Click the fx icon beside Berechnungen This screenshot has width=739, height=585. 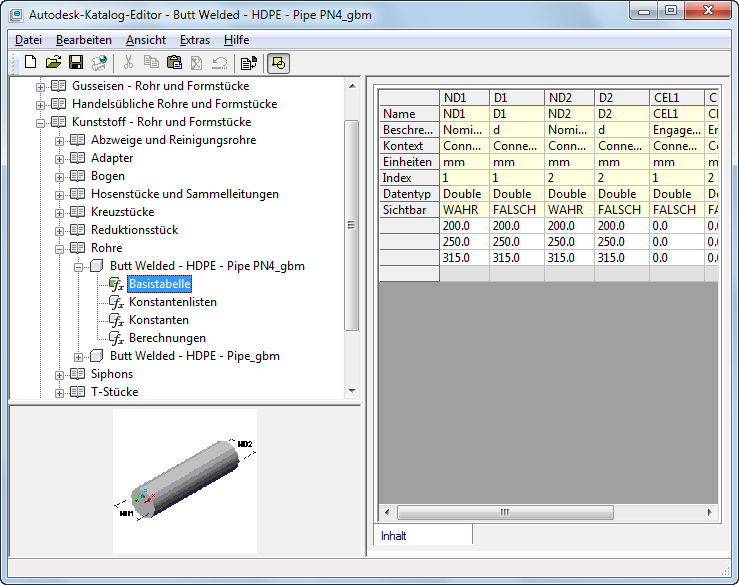point(116,338)
